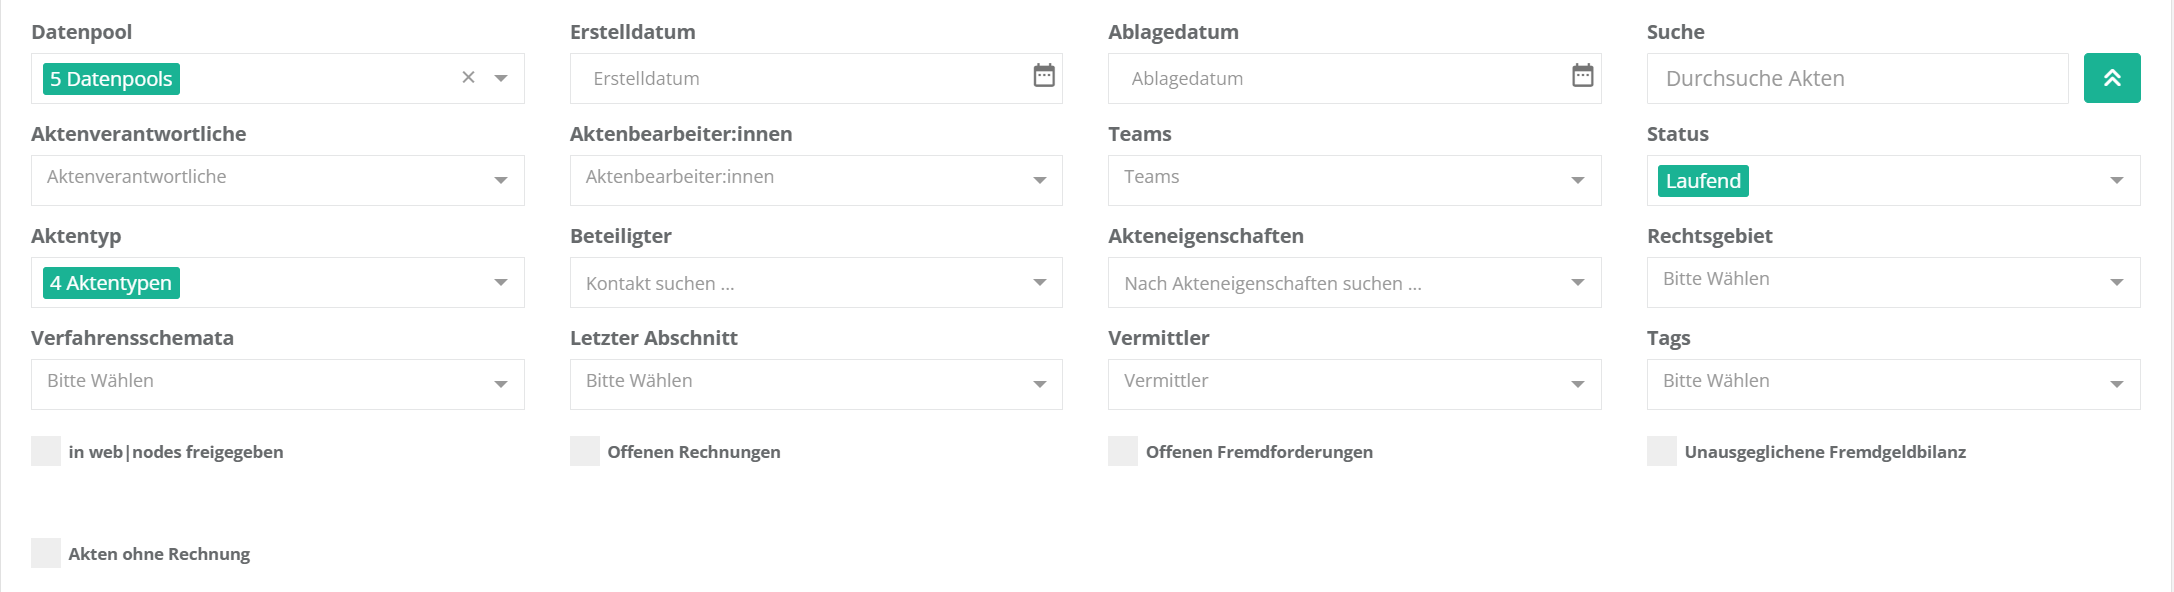Image resolution: width=2174 pixels, height=592 pixels.
Task: Open the Aktenverantwortliche dropdown
Action: (277, 180)
